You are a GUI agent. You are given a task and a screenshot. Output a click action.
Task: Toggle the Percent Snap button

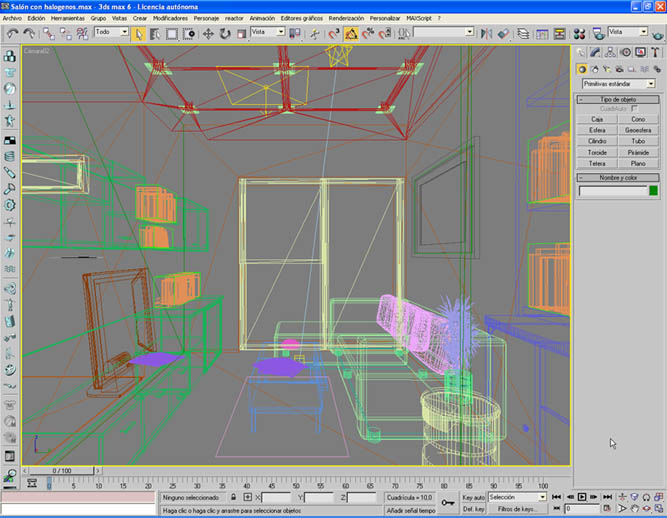pos(368,34)
